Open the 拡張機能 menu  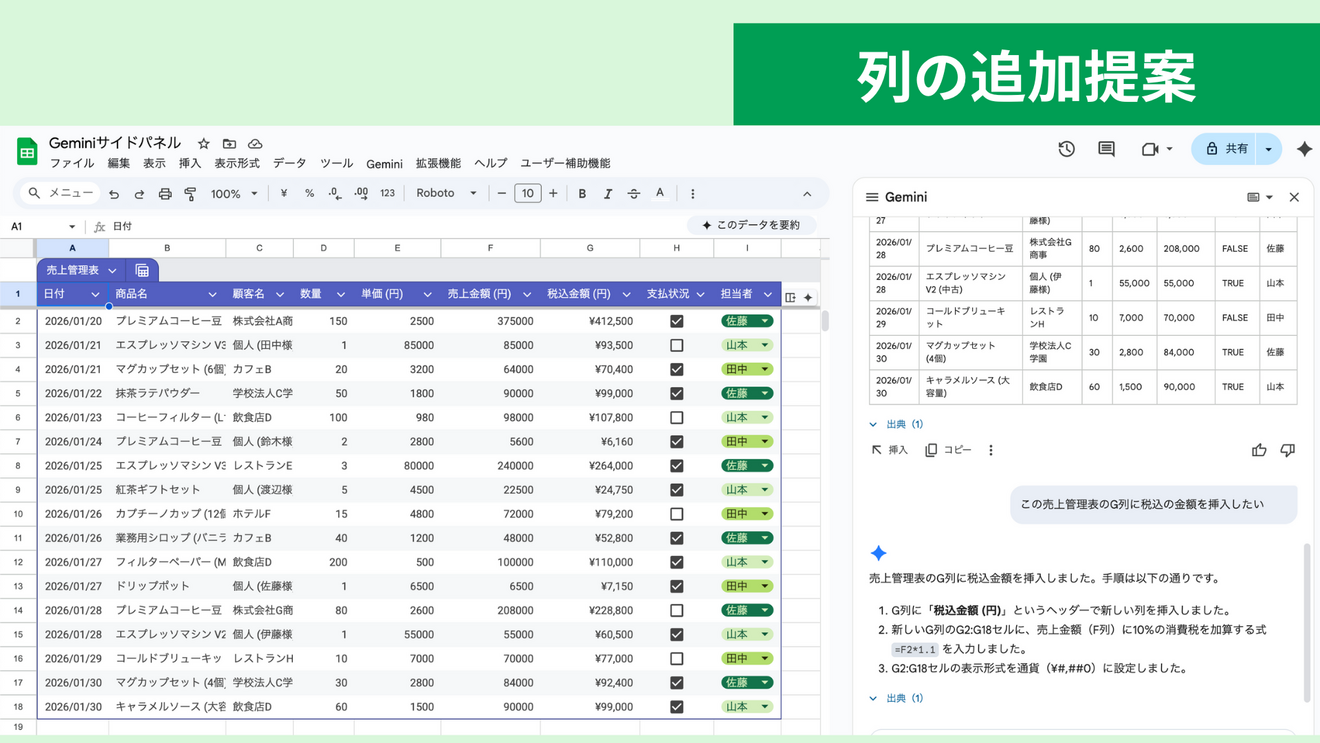pos(438,164)
